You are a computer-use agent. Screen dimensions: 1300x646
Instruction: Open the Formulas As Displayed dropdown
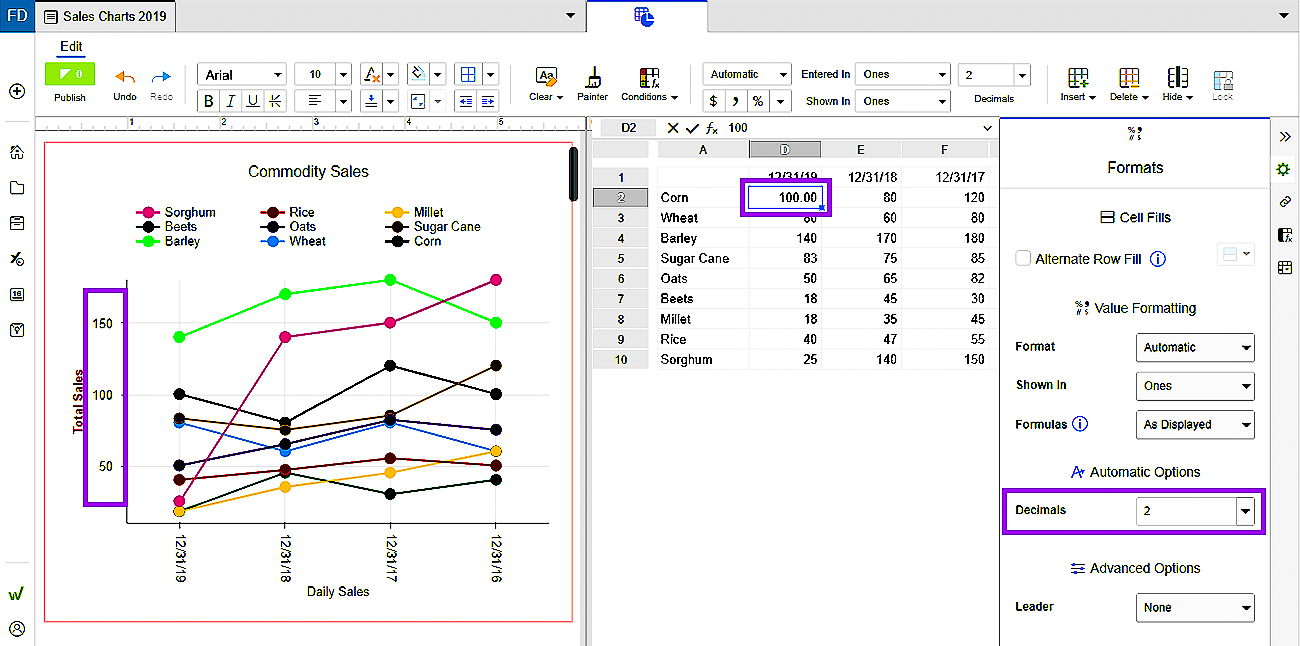[1195, 425]
